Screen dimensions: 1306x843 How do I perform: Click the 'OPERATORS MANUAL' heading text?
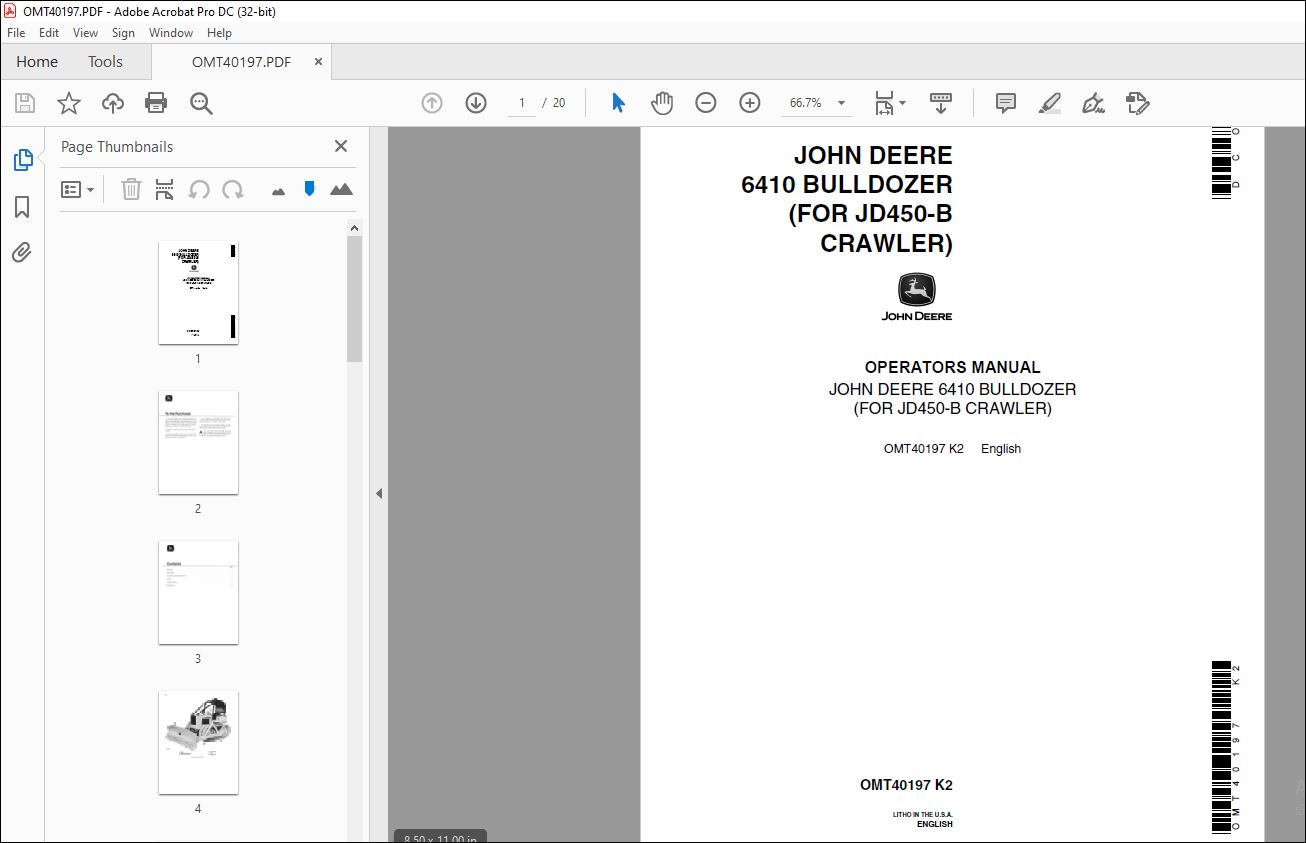[952, 367]
